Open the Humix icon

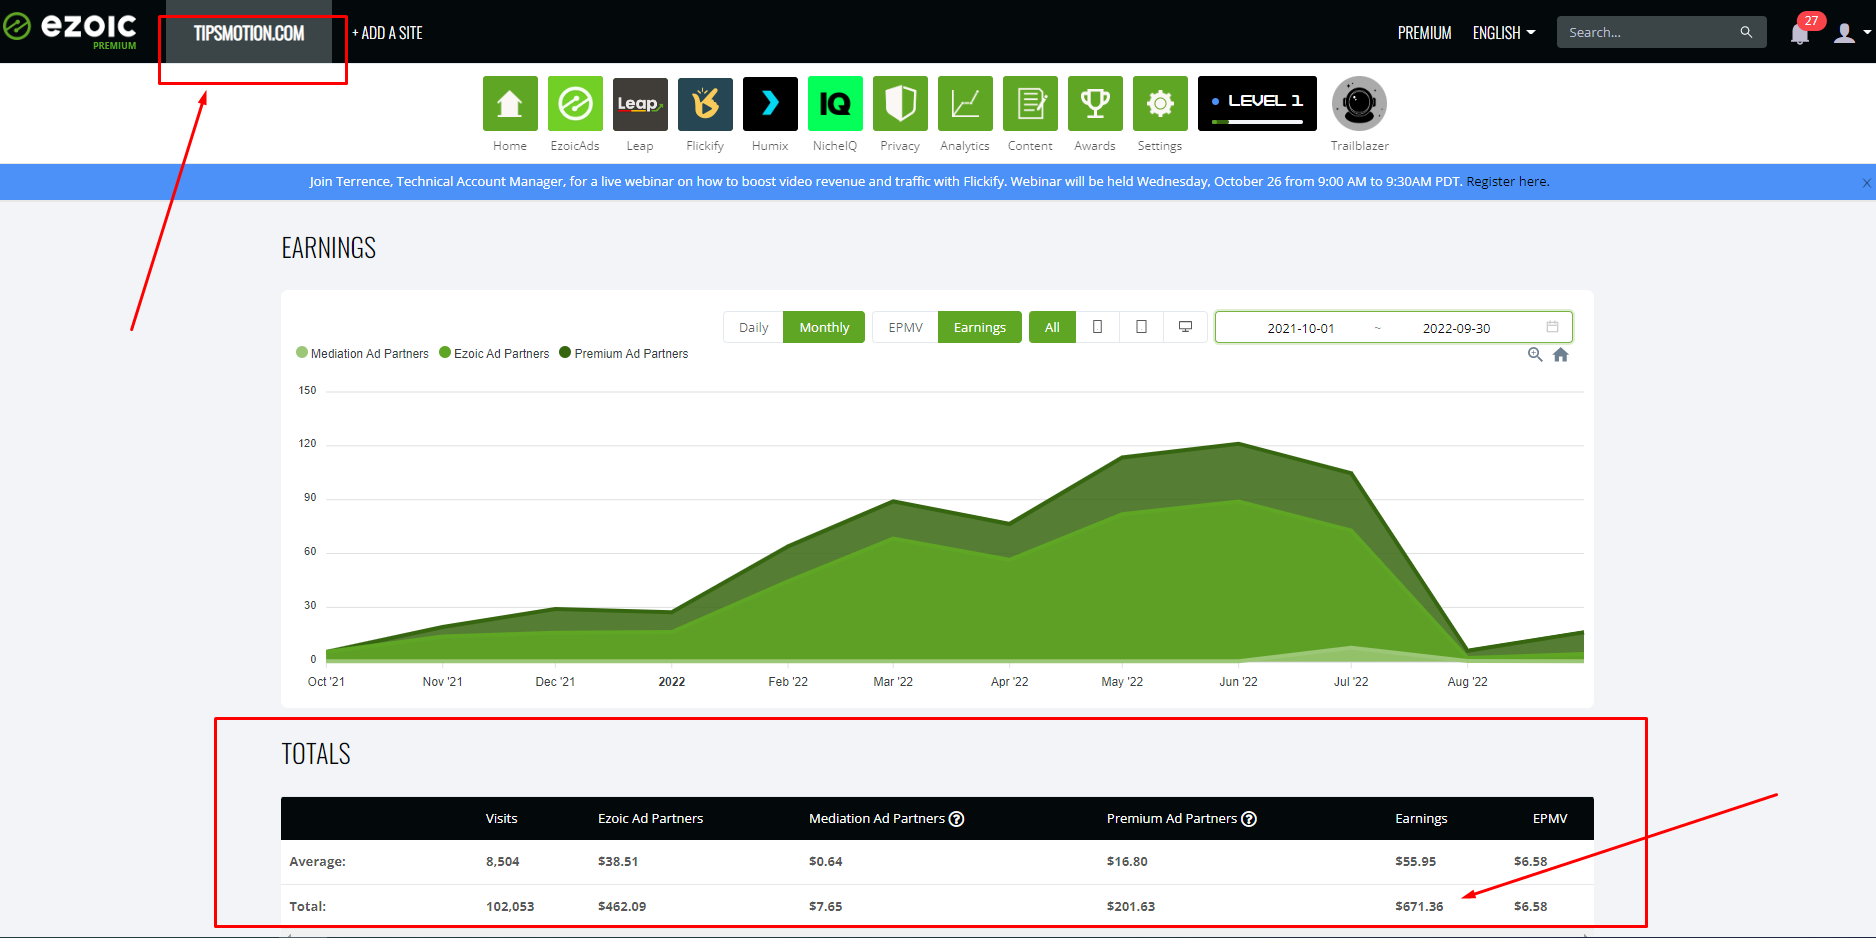click(x=770, y=104)
